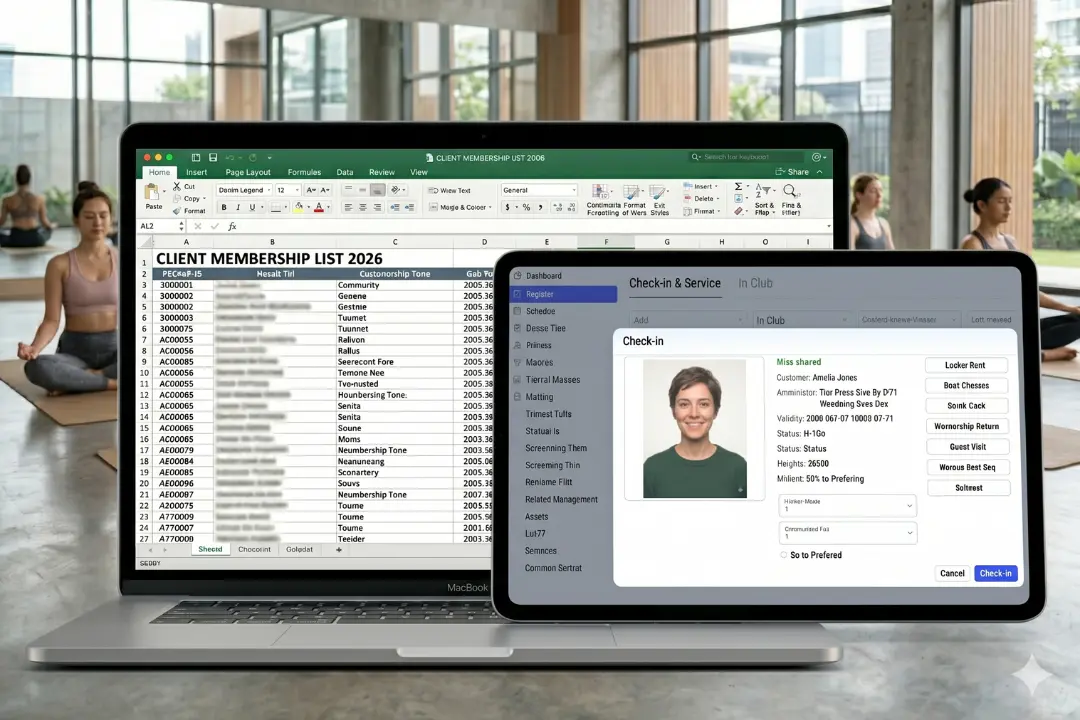Click the Insert cells icon
The width and height of the screenshot is (1080, 720).
(687, 186)
